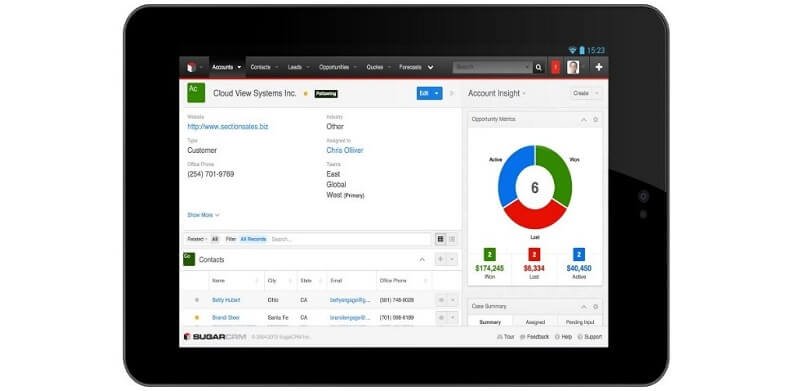Select the Summary tab in Case Summary
The image size is (785, 391).
[490, 322]
